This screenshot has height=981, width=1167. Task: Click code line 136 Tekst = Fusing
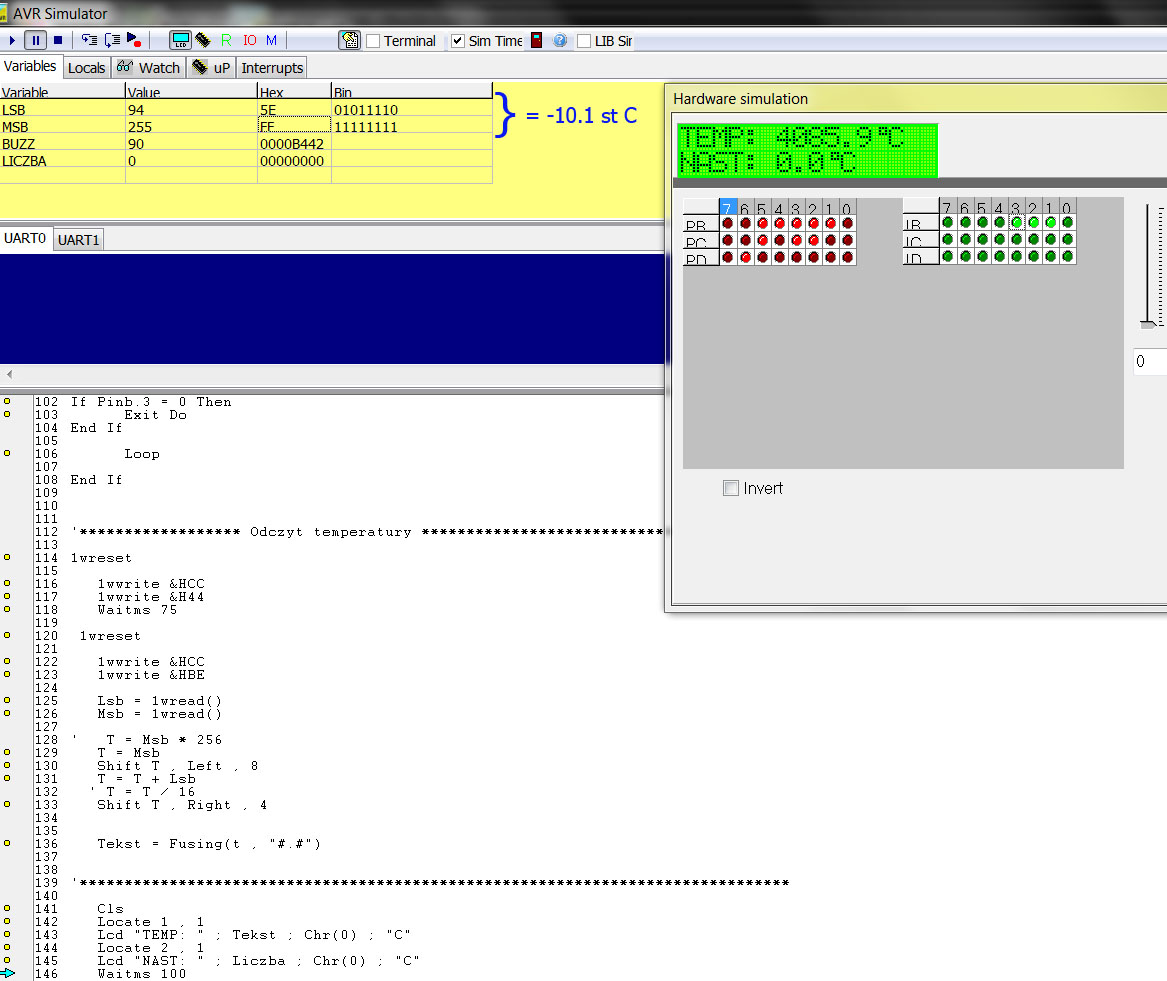click(208, 844)
